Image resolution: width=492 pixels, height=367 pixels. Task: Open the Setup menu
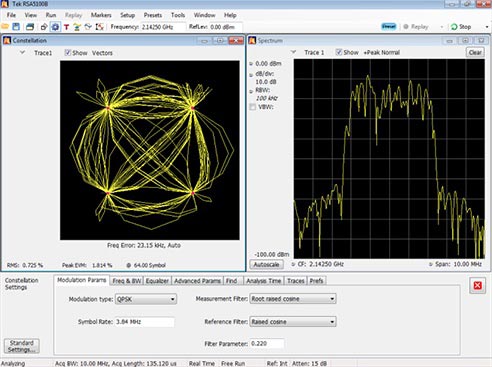127,15
